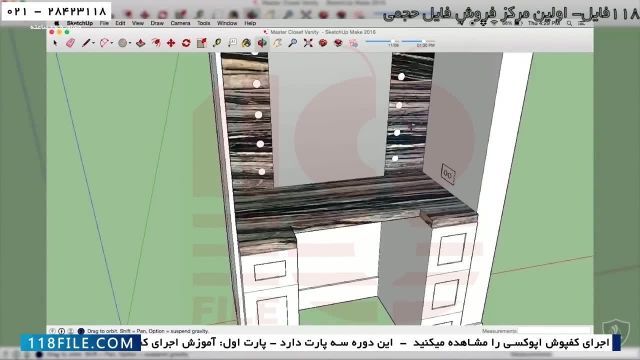Pick the Paint Bucket tool
This screenshot has height=360, width=640.
click(247, 43)
